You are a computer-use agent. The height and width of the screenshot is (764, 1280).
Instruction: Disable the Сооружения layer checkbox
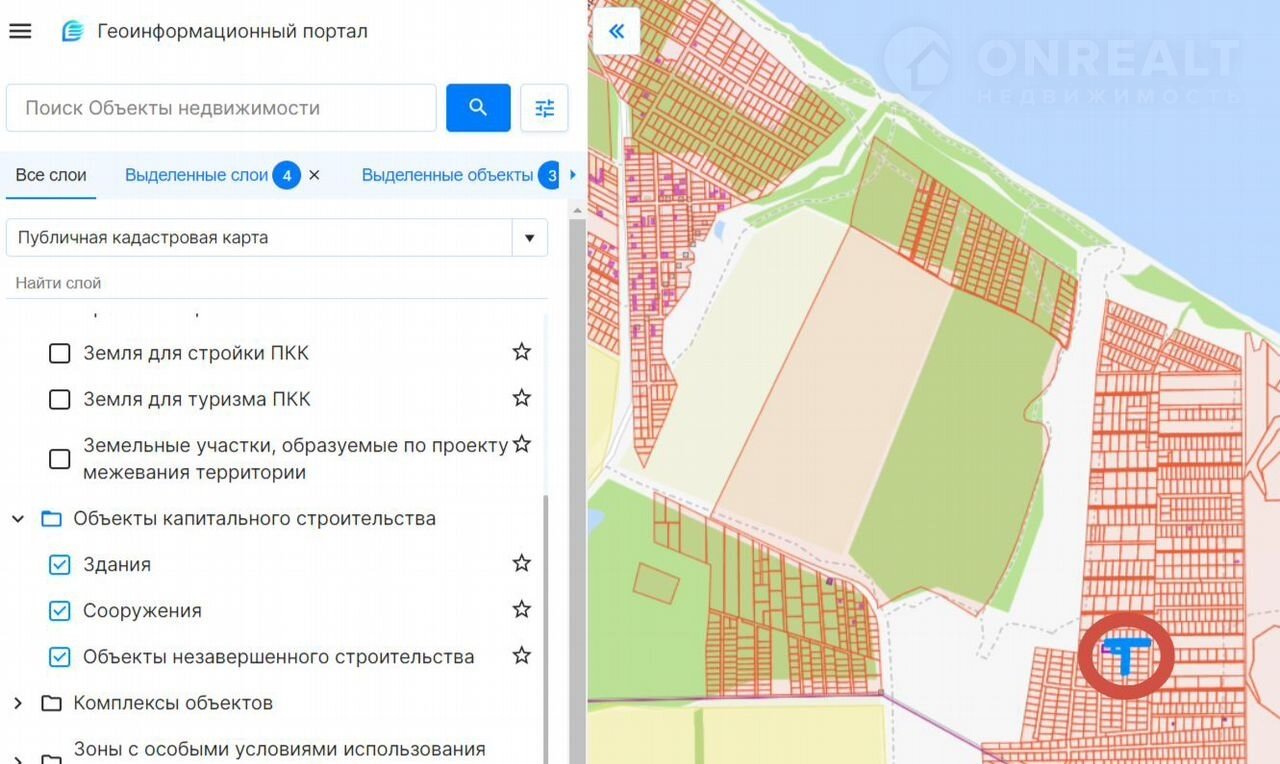(x=60, y=611)
